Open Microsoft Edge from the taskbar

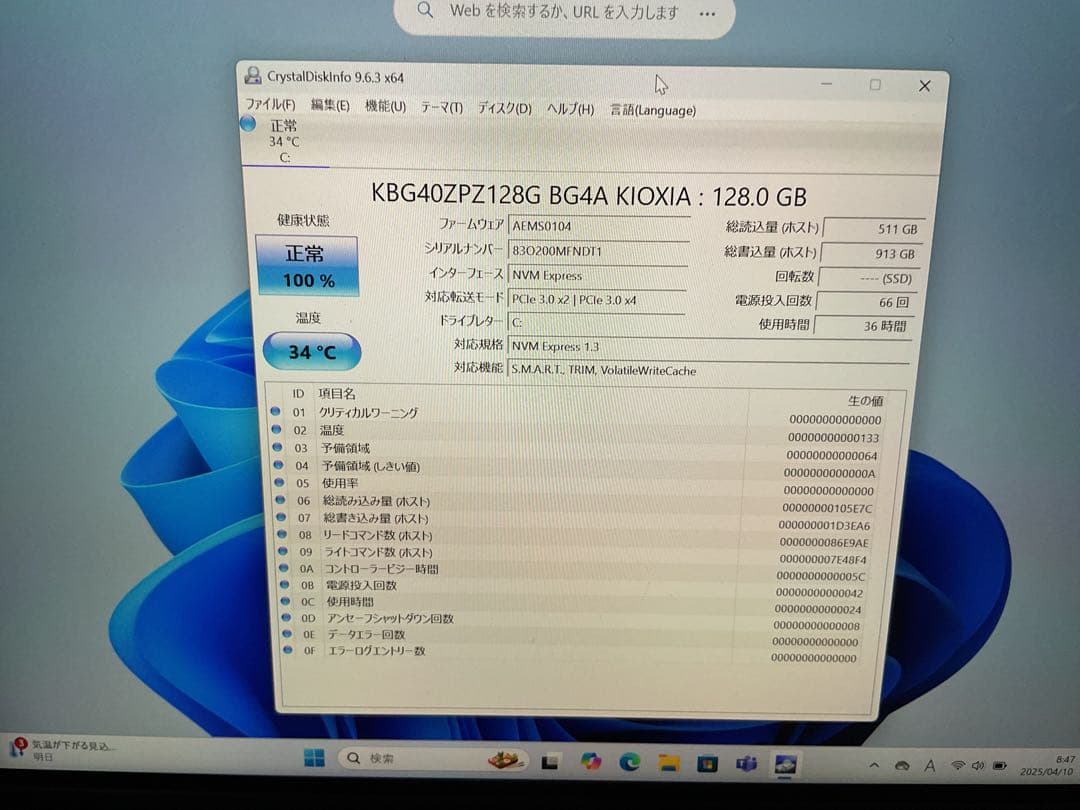pos(628,761)
